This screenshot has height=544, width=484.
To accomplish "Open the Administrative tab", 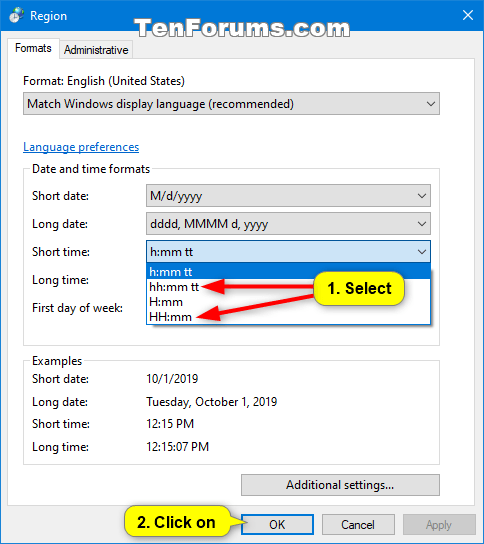I will (96, 50).
